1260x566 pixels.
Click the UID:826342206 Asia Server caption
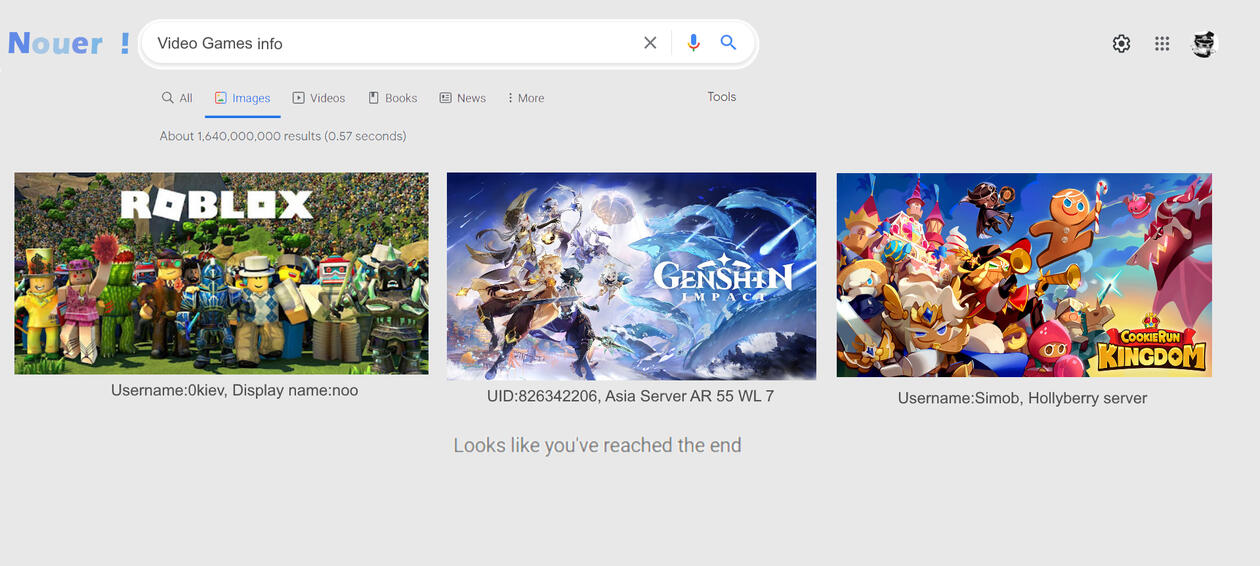630,396
